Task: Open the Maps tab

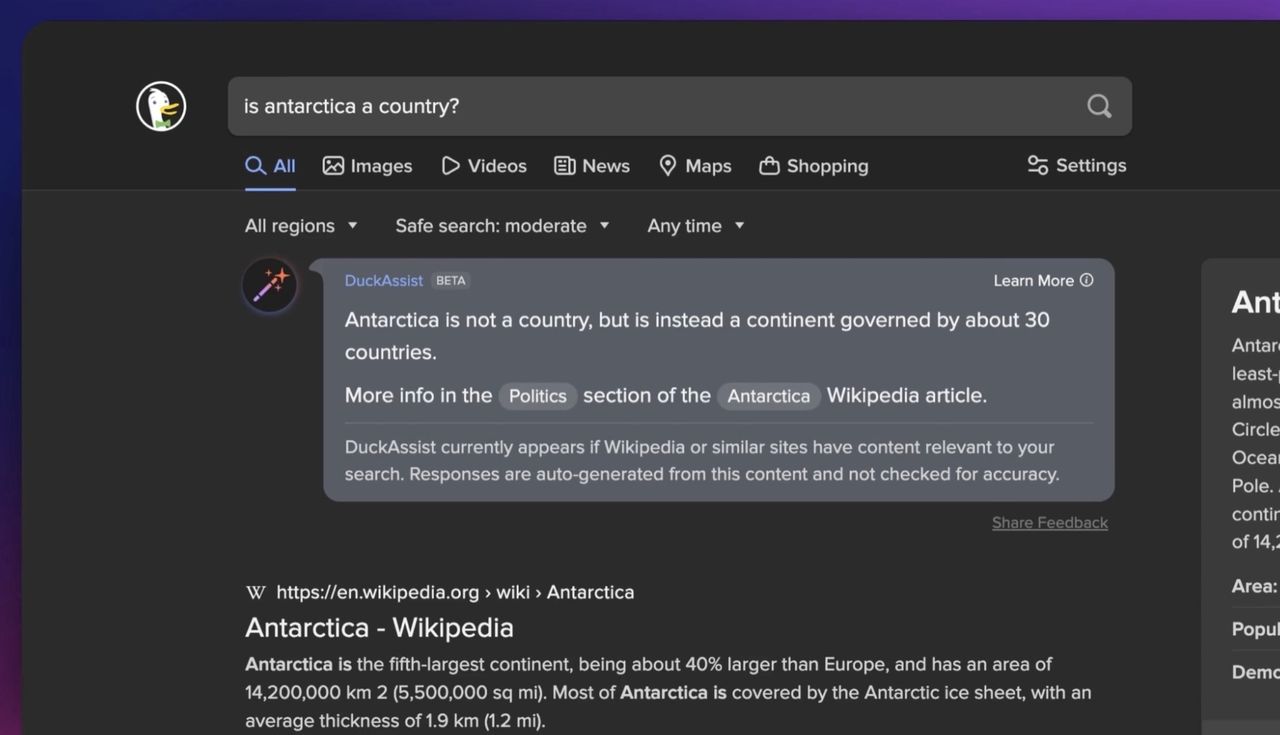Action: pyautogui.click(x=695, y=166)
